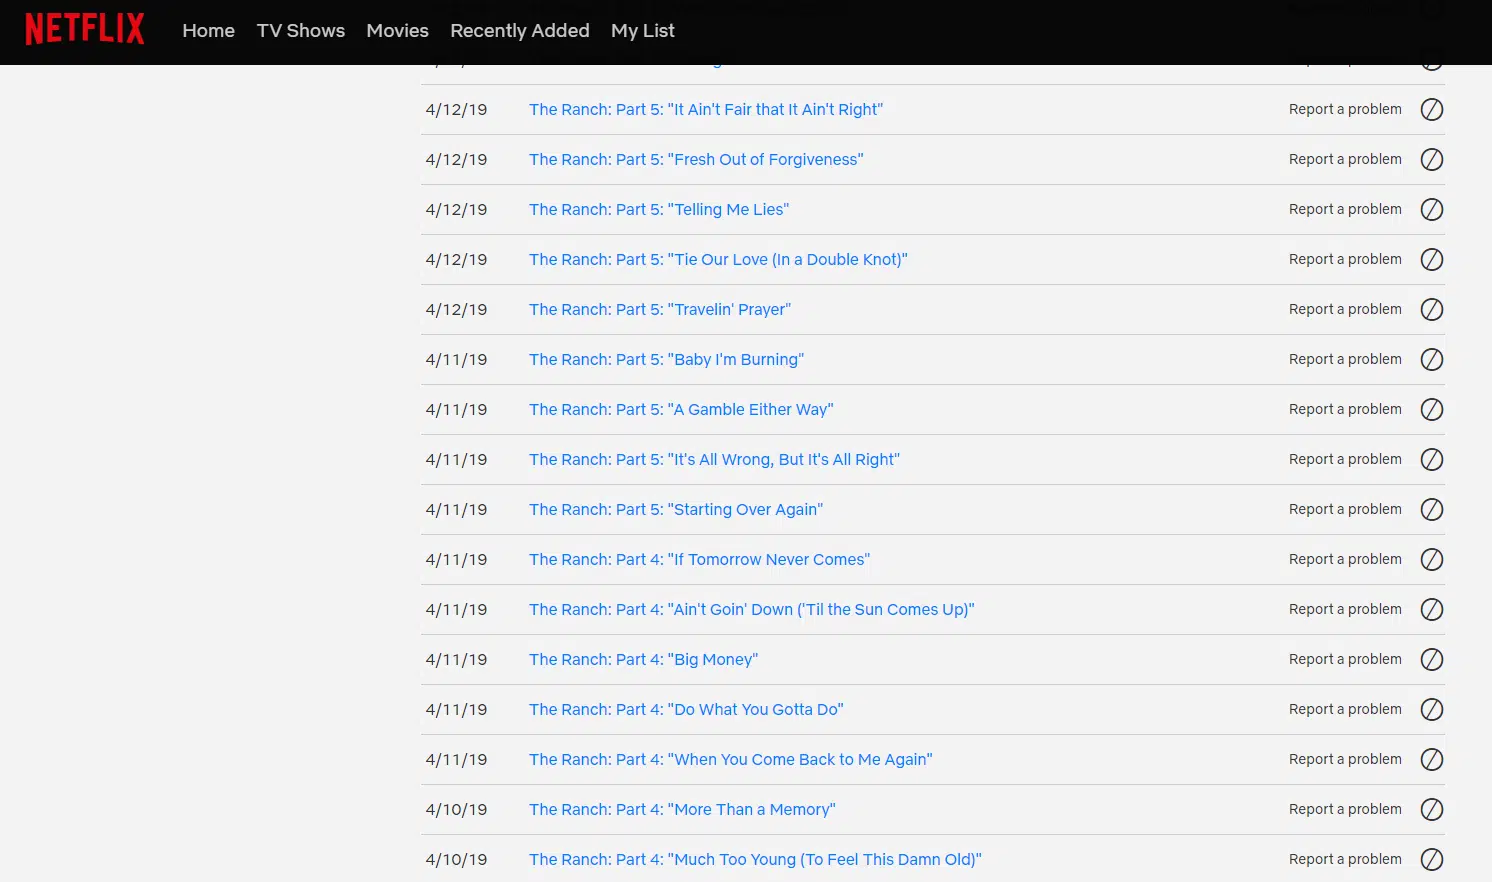1492x882 pixels.
Task: Open "Much Too Young (To Feel This Damn Old)" link
Action: [754, 860]
